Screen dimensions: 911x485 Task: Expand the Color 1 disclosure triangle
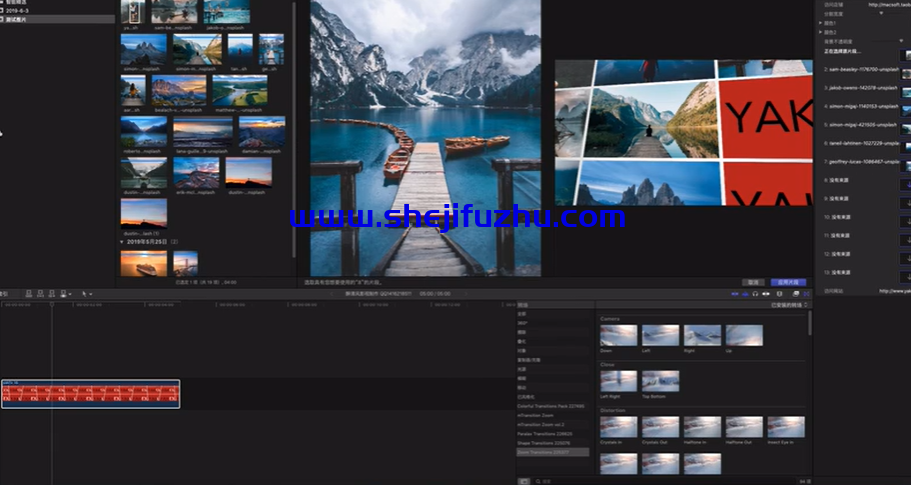pyautogui.click(x=820, y=23)
